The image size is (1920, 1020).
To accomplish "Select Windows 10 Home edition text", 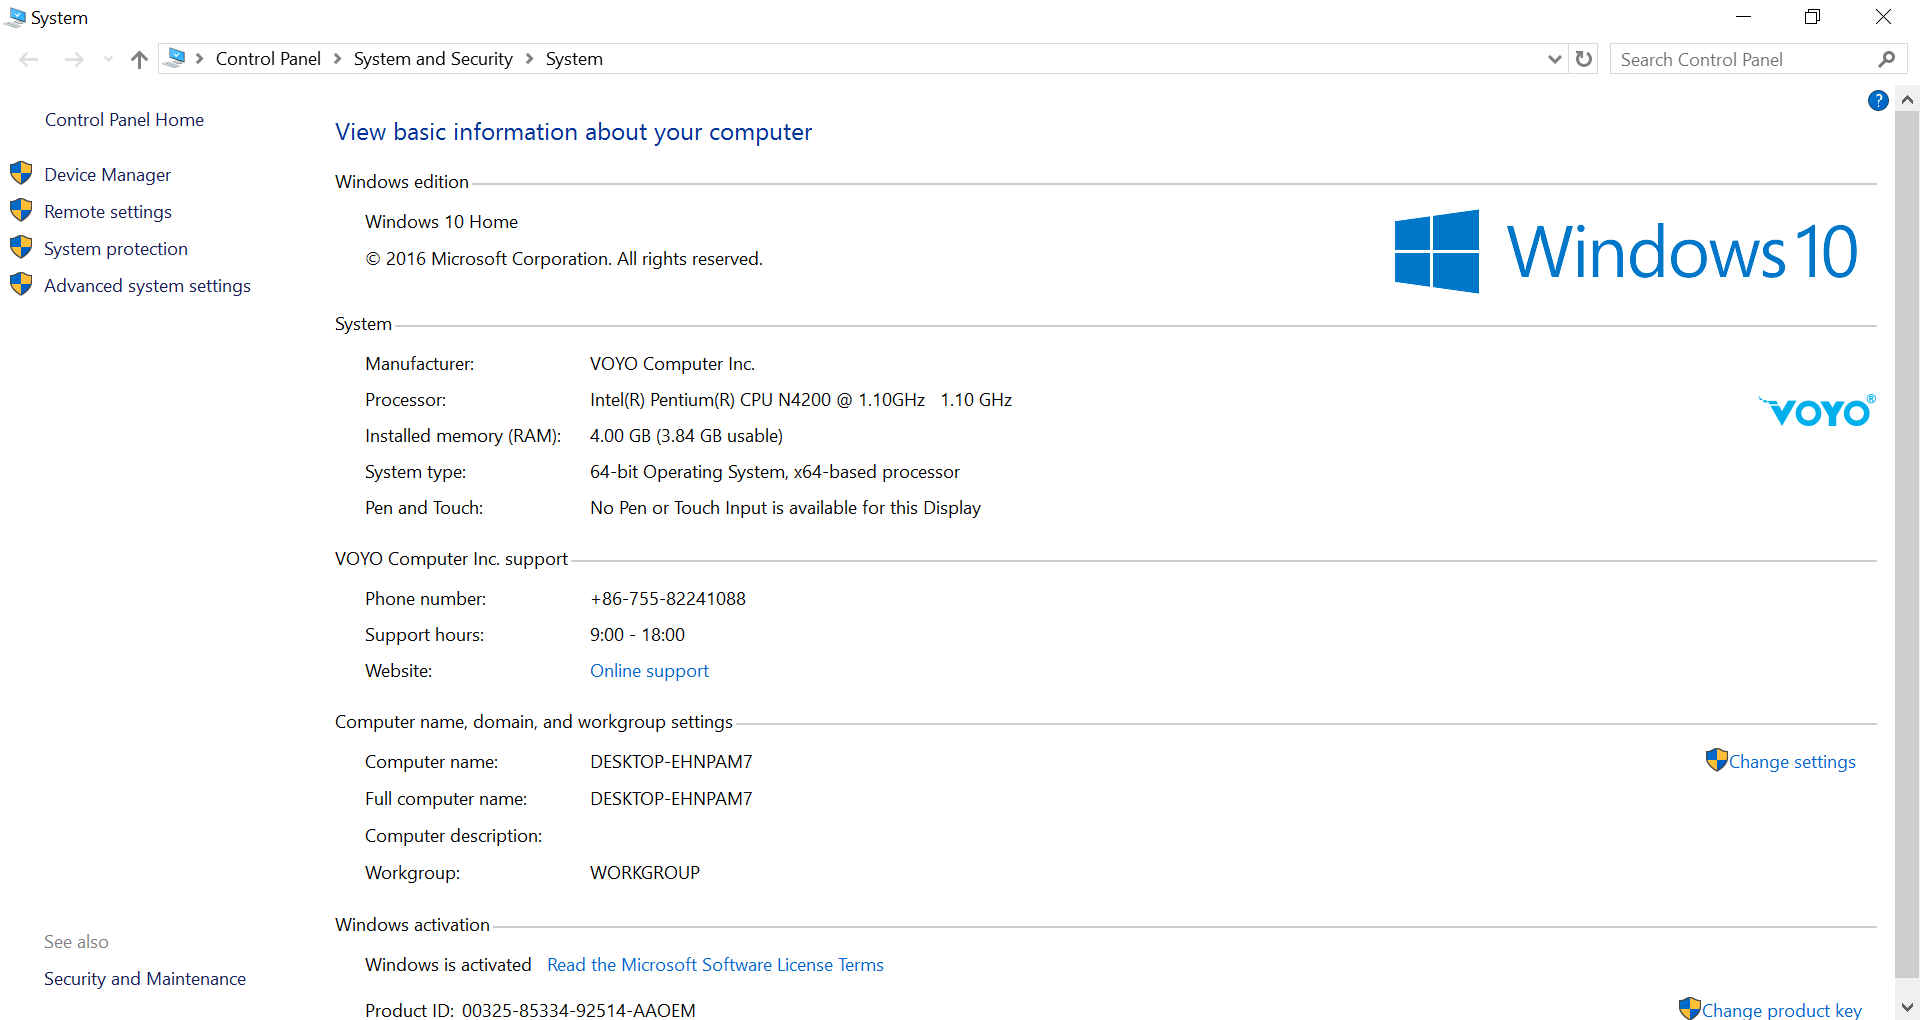I will (x=441, y=222).
